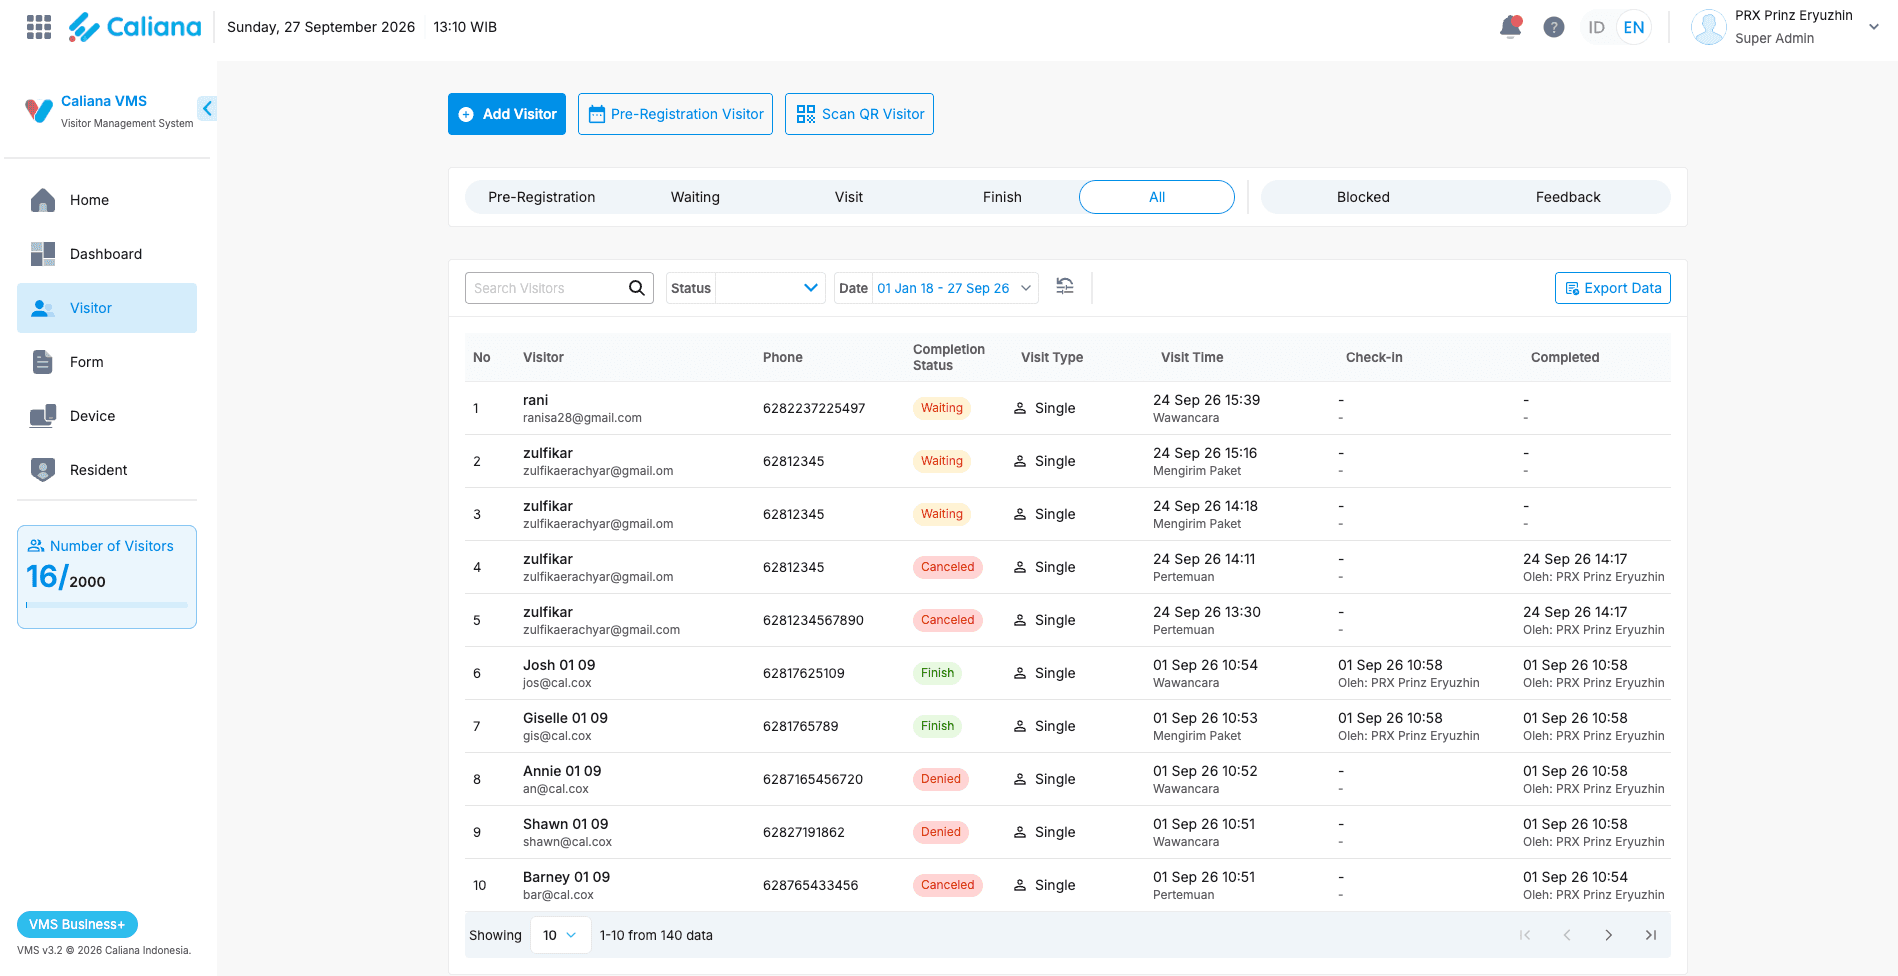Go to the last page of results
This screenshot has width=1898, height=976.
[x=1651, y=935]
